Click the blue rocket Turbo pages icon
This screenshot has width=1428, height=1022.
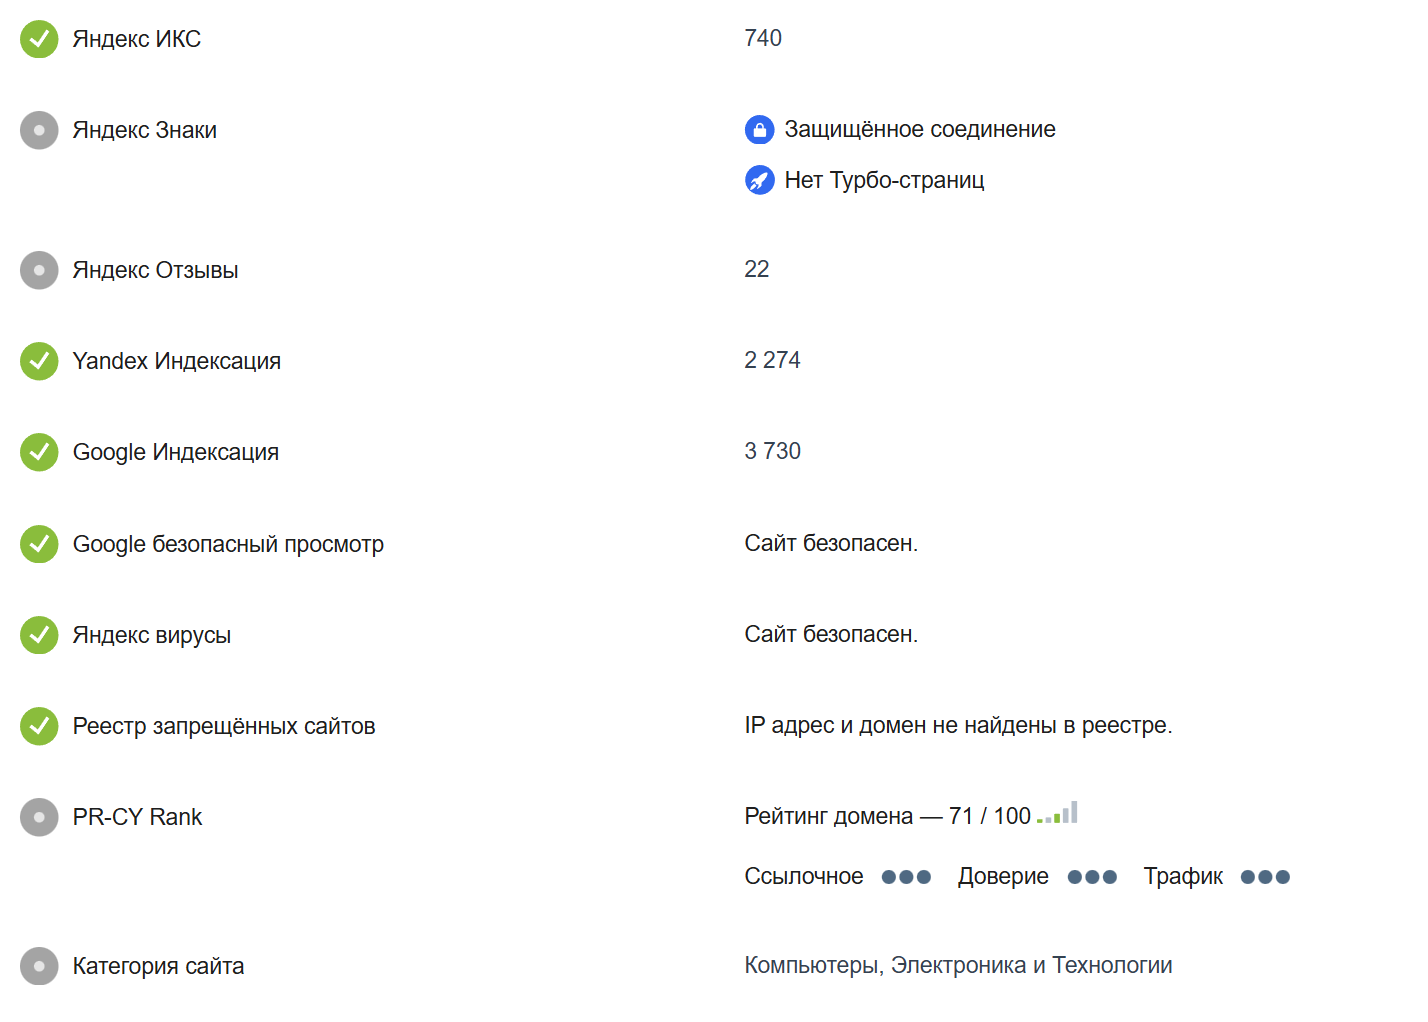coord(759,180)
